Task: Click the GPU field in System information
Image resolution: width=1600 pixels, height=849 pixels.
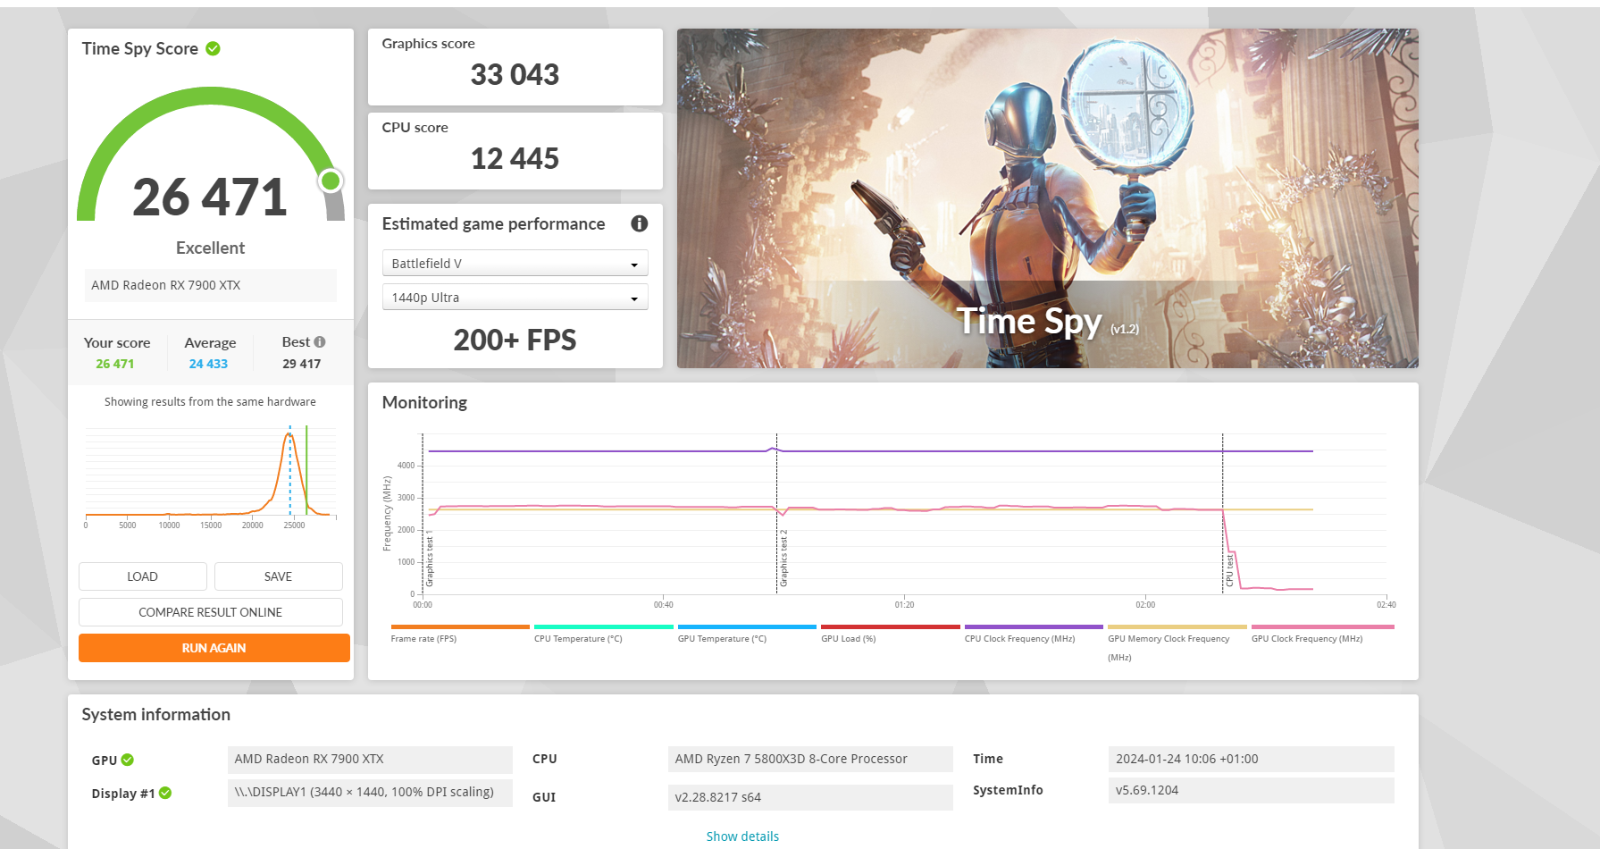Action: pos(370,759)
